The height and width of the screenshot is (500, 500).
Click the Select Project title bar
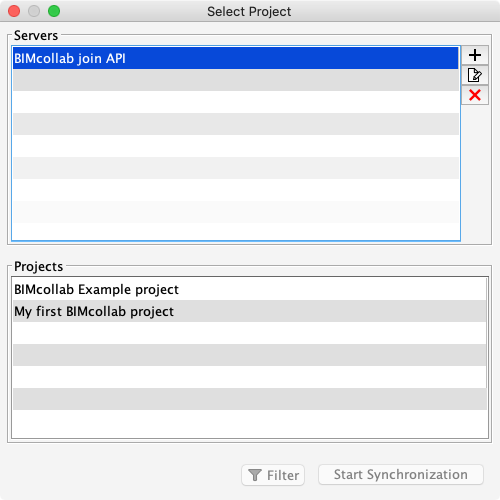(249, 11)
